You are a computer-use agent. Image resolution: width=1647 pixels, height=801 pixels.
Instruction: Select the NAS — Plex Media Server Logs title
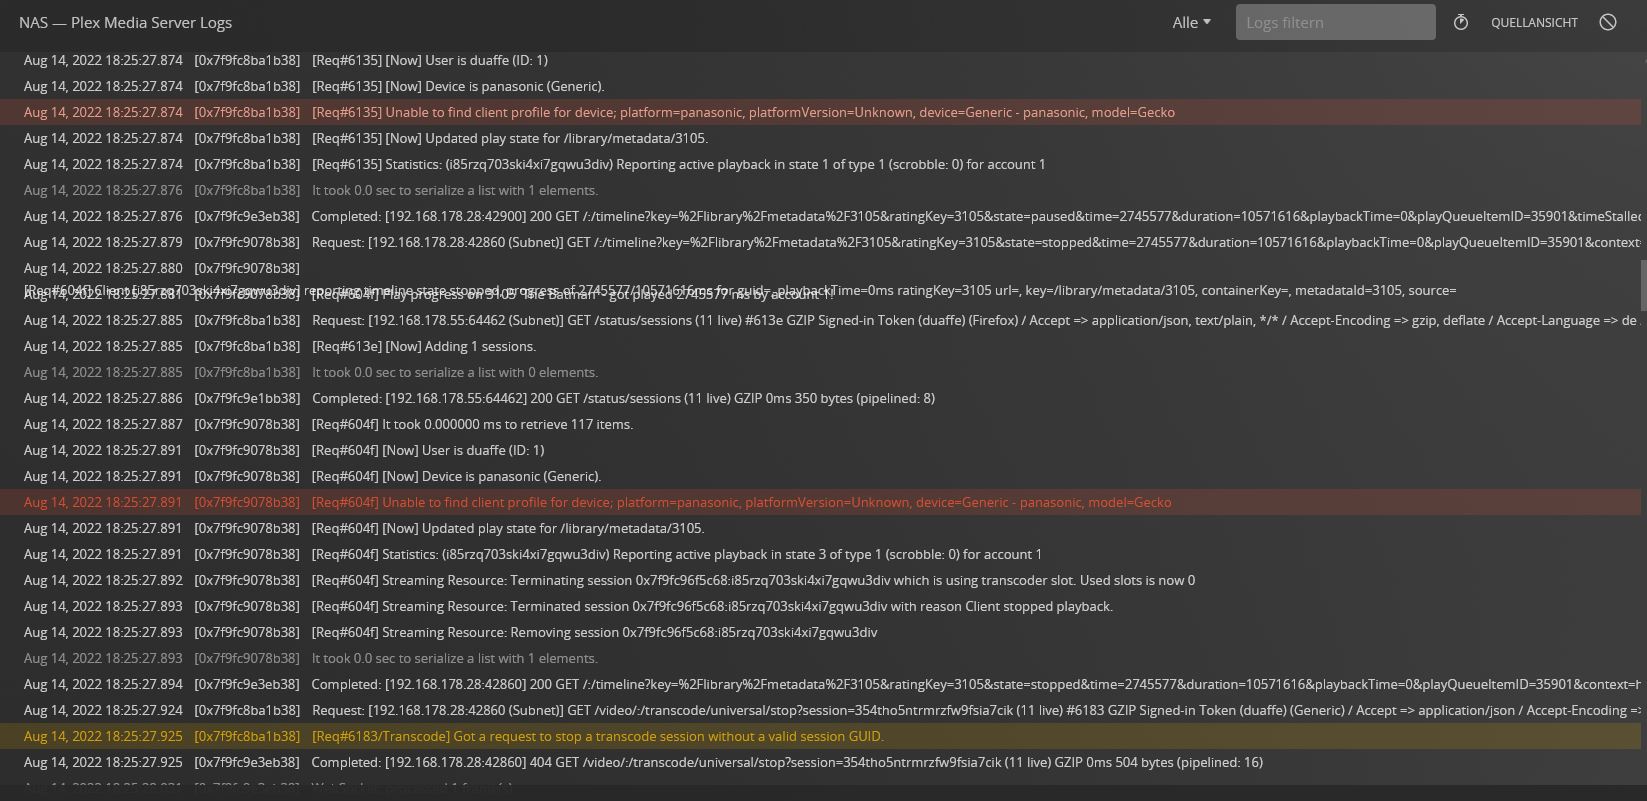coord(125,22)
